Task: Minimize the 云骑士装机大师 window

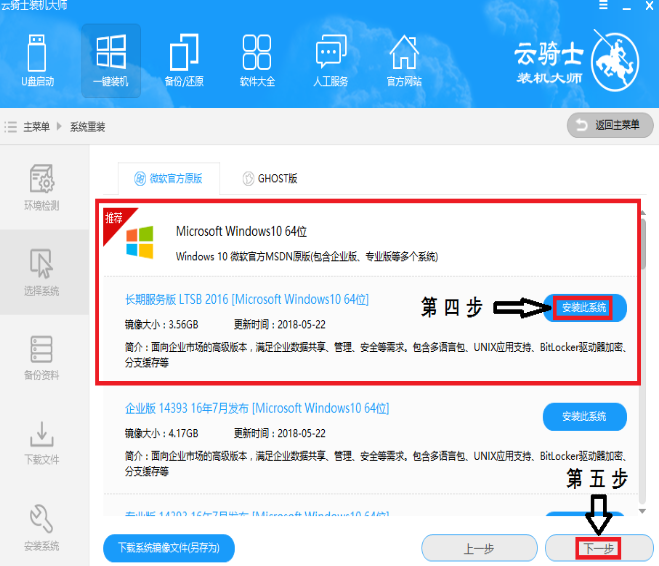Action: 627,6
